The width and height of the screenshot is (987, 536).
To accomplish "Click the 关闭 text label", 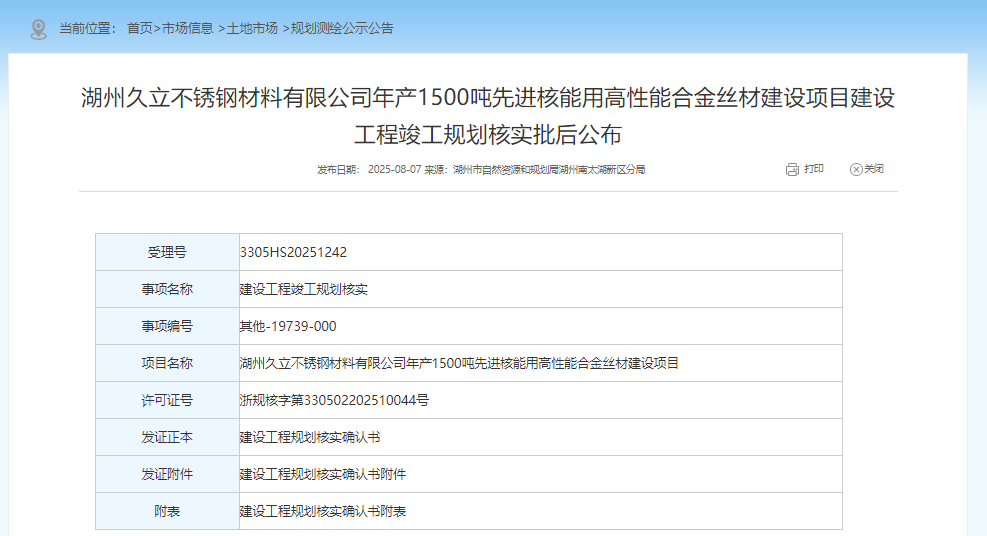I will (x=874, y=169).
